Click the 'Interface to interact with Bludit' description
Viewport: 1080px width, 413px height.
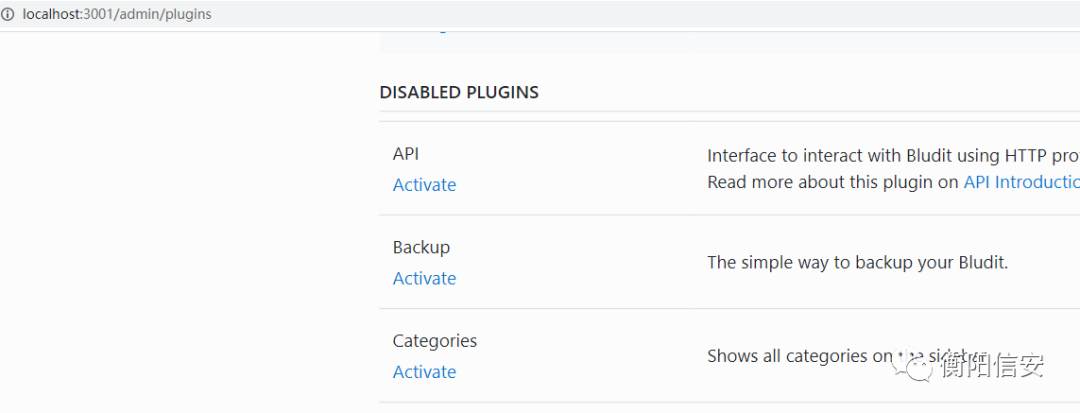893,156
